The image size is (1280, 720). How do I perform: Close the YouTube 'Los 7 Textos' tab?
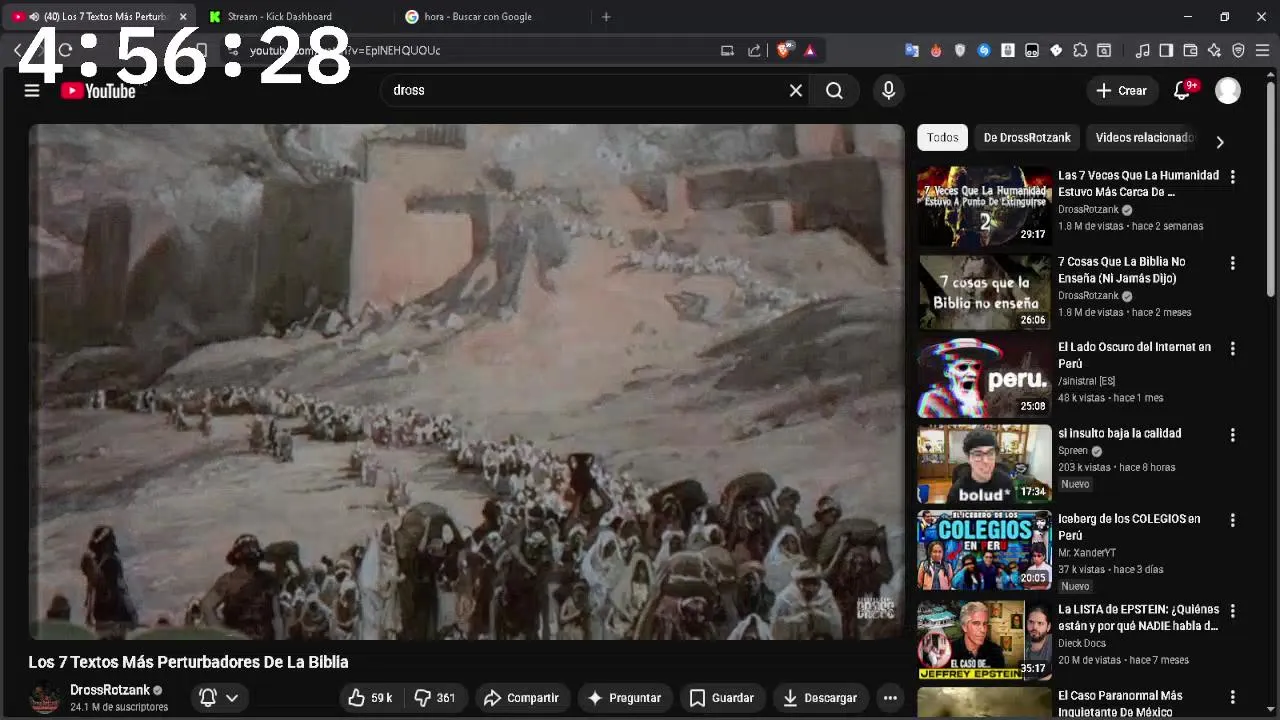pos(183,17)
